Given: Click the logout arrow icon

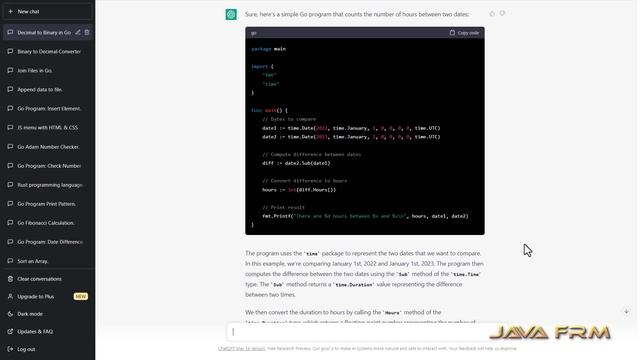Looking at the screenshot, I should [x=10, y=349].
